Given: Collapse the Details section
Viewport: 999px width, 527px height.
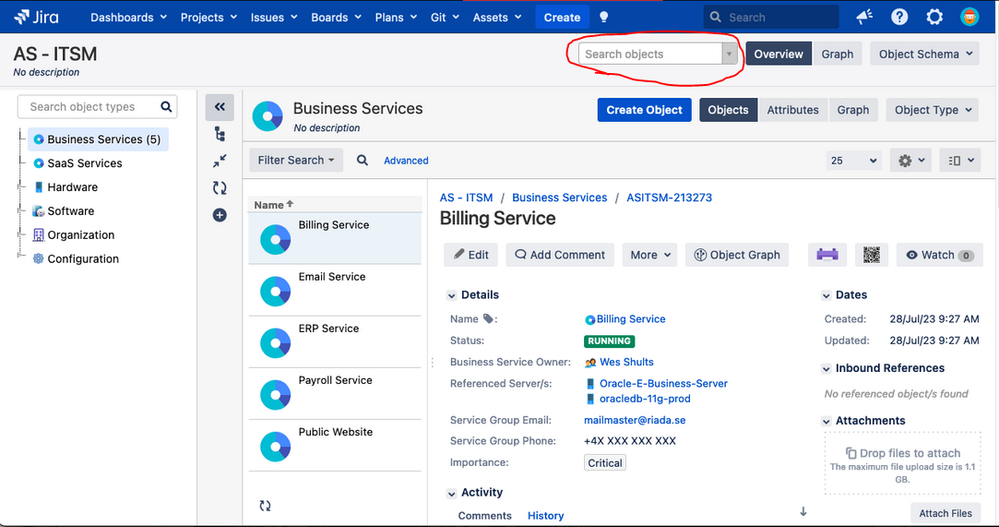Looking at the screenshot, I should (x=452, y=296).
